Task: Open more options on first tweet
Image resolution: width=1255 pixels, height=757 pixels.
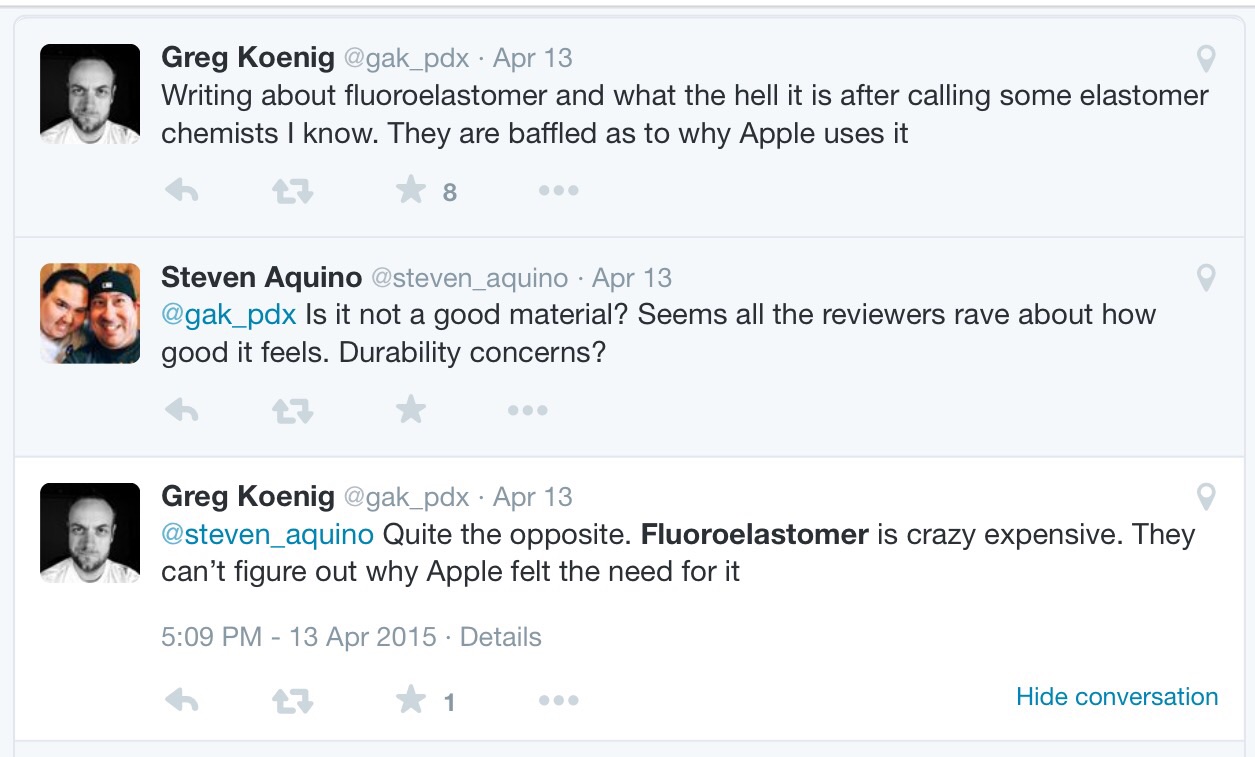Action: 558,190
